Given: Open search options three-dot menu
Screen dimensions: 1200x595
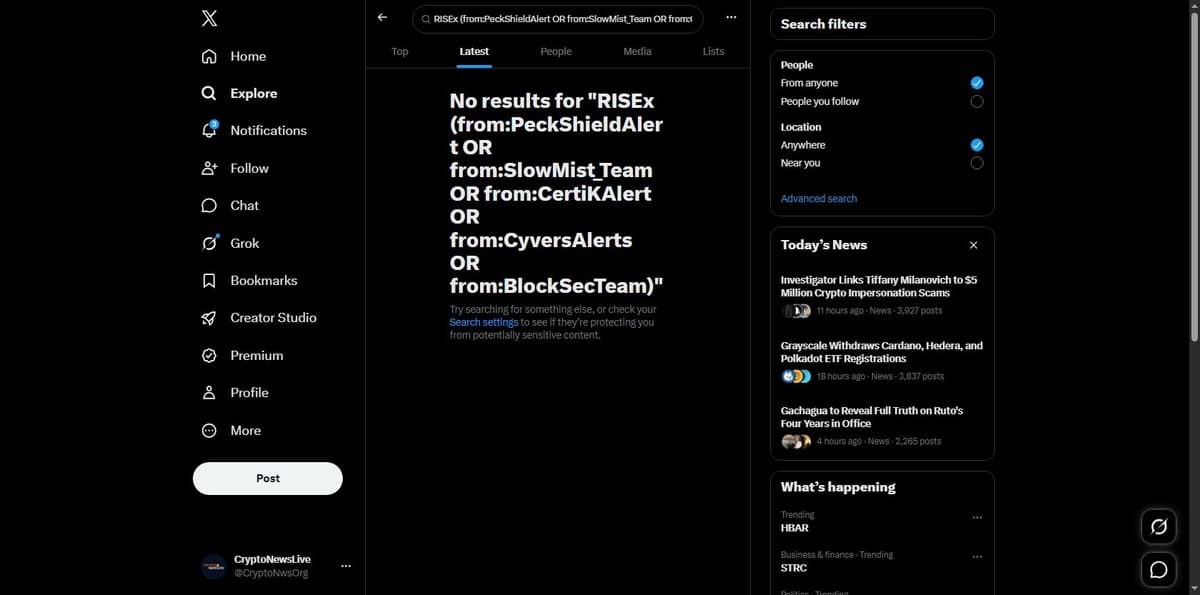Looking at the screenshot, I should point(731,18).
